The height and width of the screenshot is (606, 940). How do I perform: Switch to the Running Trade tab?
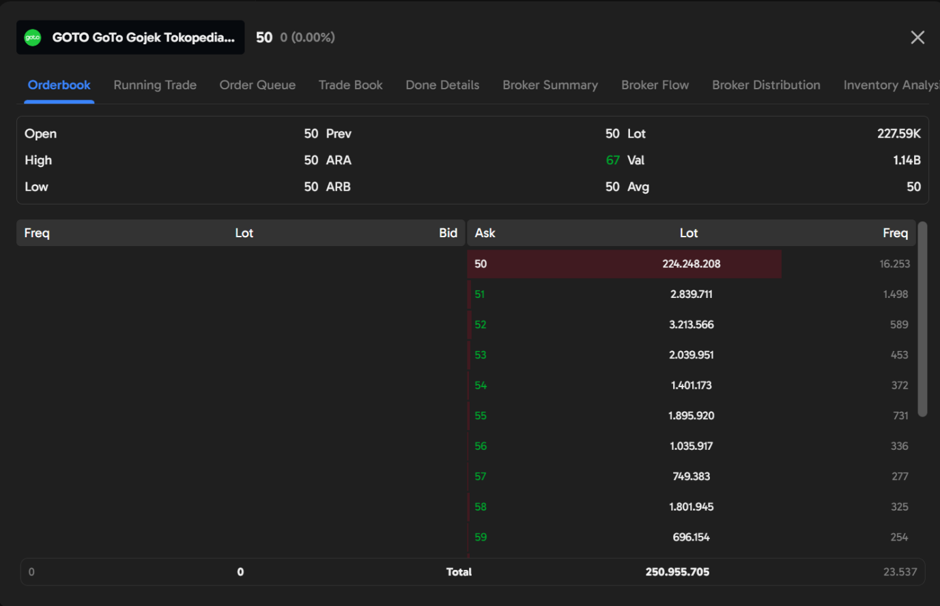155,85
